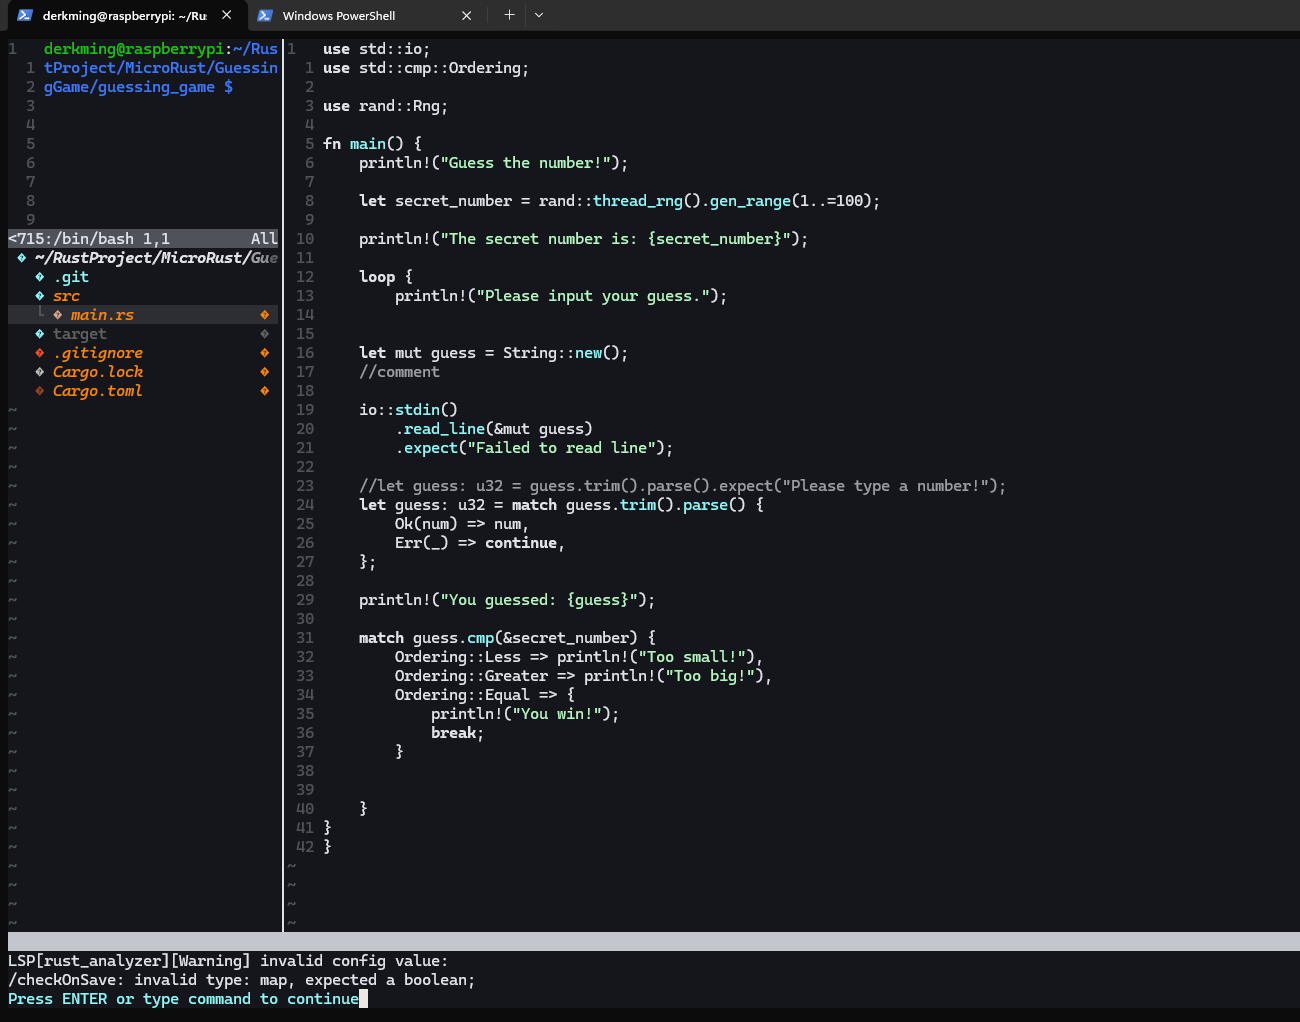The width and height of the screenshot is (1300, 1022).
Task: Click the icon before Cargo.lock
Action: click(40, 372)
